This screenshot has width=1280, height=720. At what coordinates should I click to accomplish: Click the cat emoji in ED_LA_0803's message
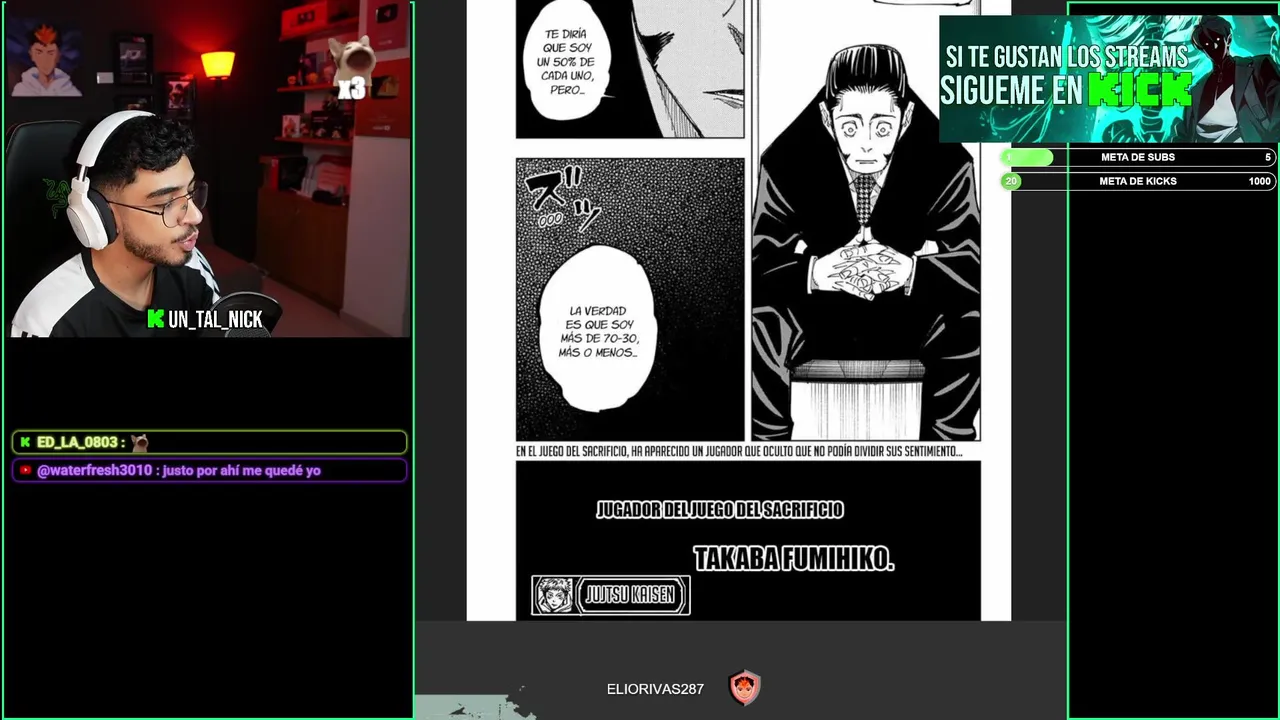[139, 442]
